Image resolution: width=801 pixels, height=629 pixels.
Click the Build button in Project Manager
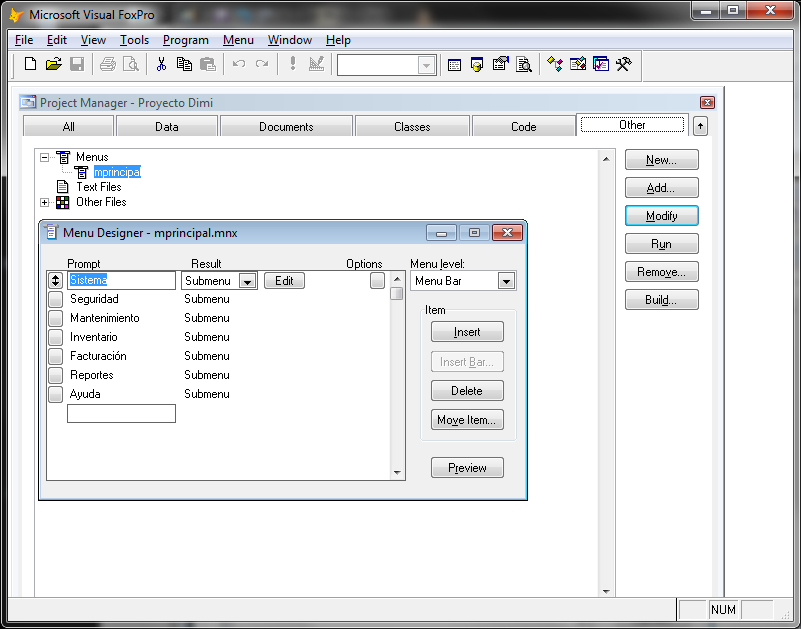pos(661,299)
